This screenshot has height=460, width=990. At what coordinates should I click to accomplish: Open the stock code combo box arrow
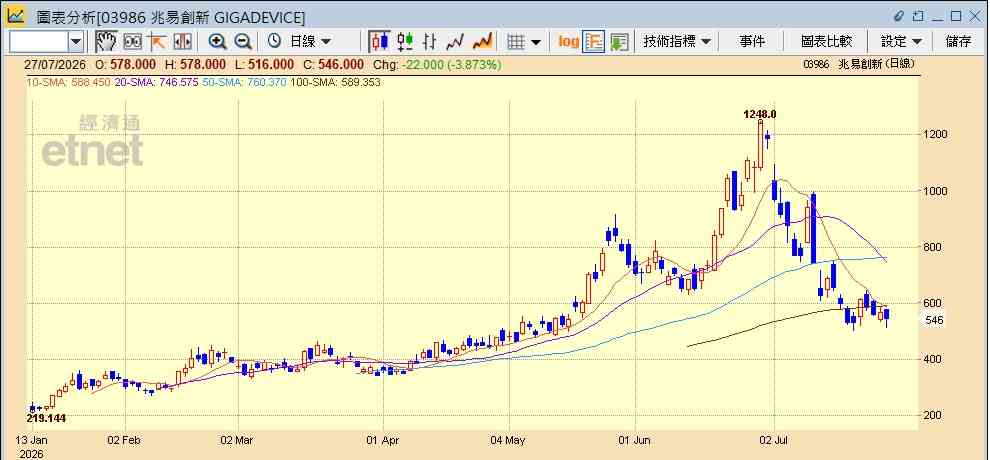(x=76, y=42)
